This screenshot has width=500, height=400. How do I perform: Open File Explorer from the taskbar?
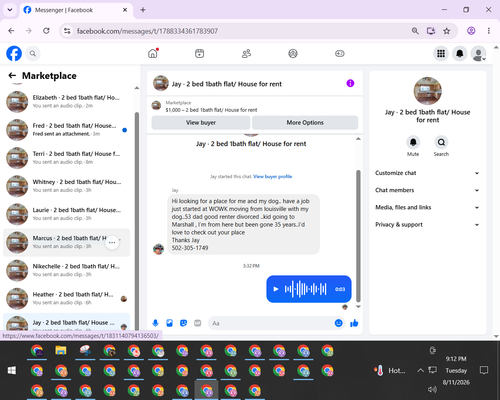point(61,350)
